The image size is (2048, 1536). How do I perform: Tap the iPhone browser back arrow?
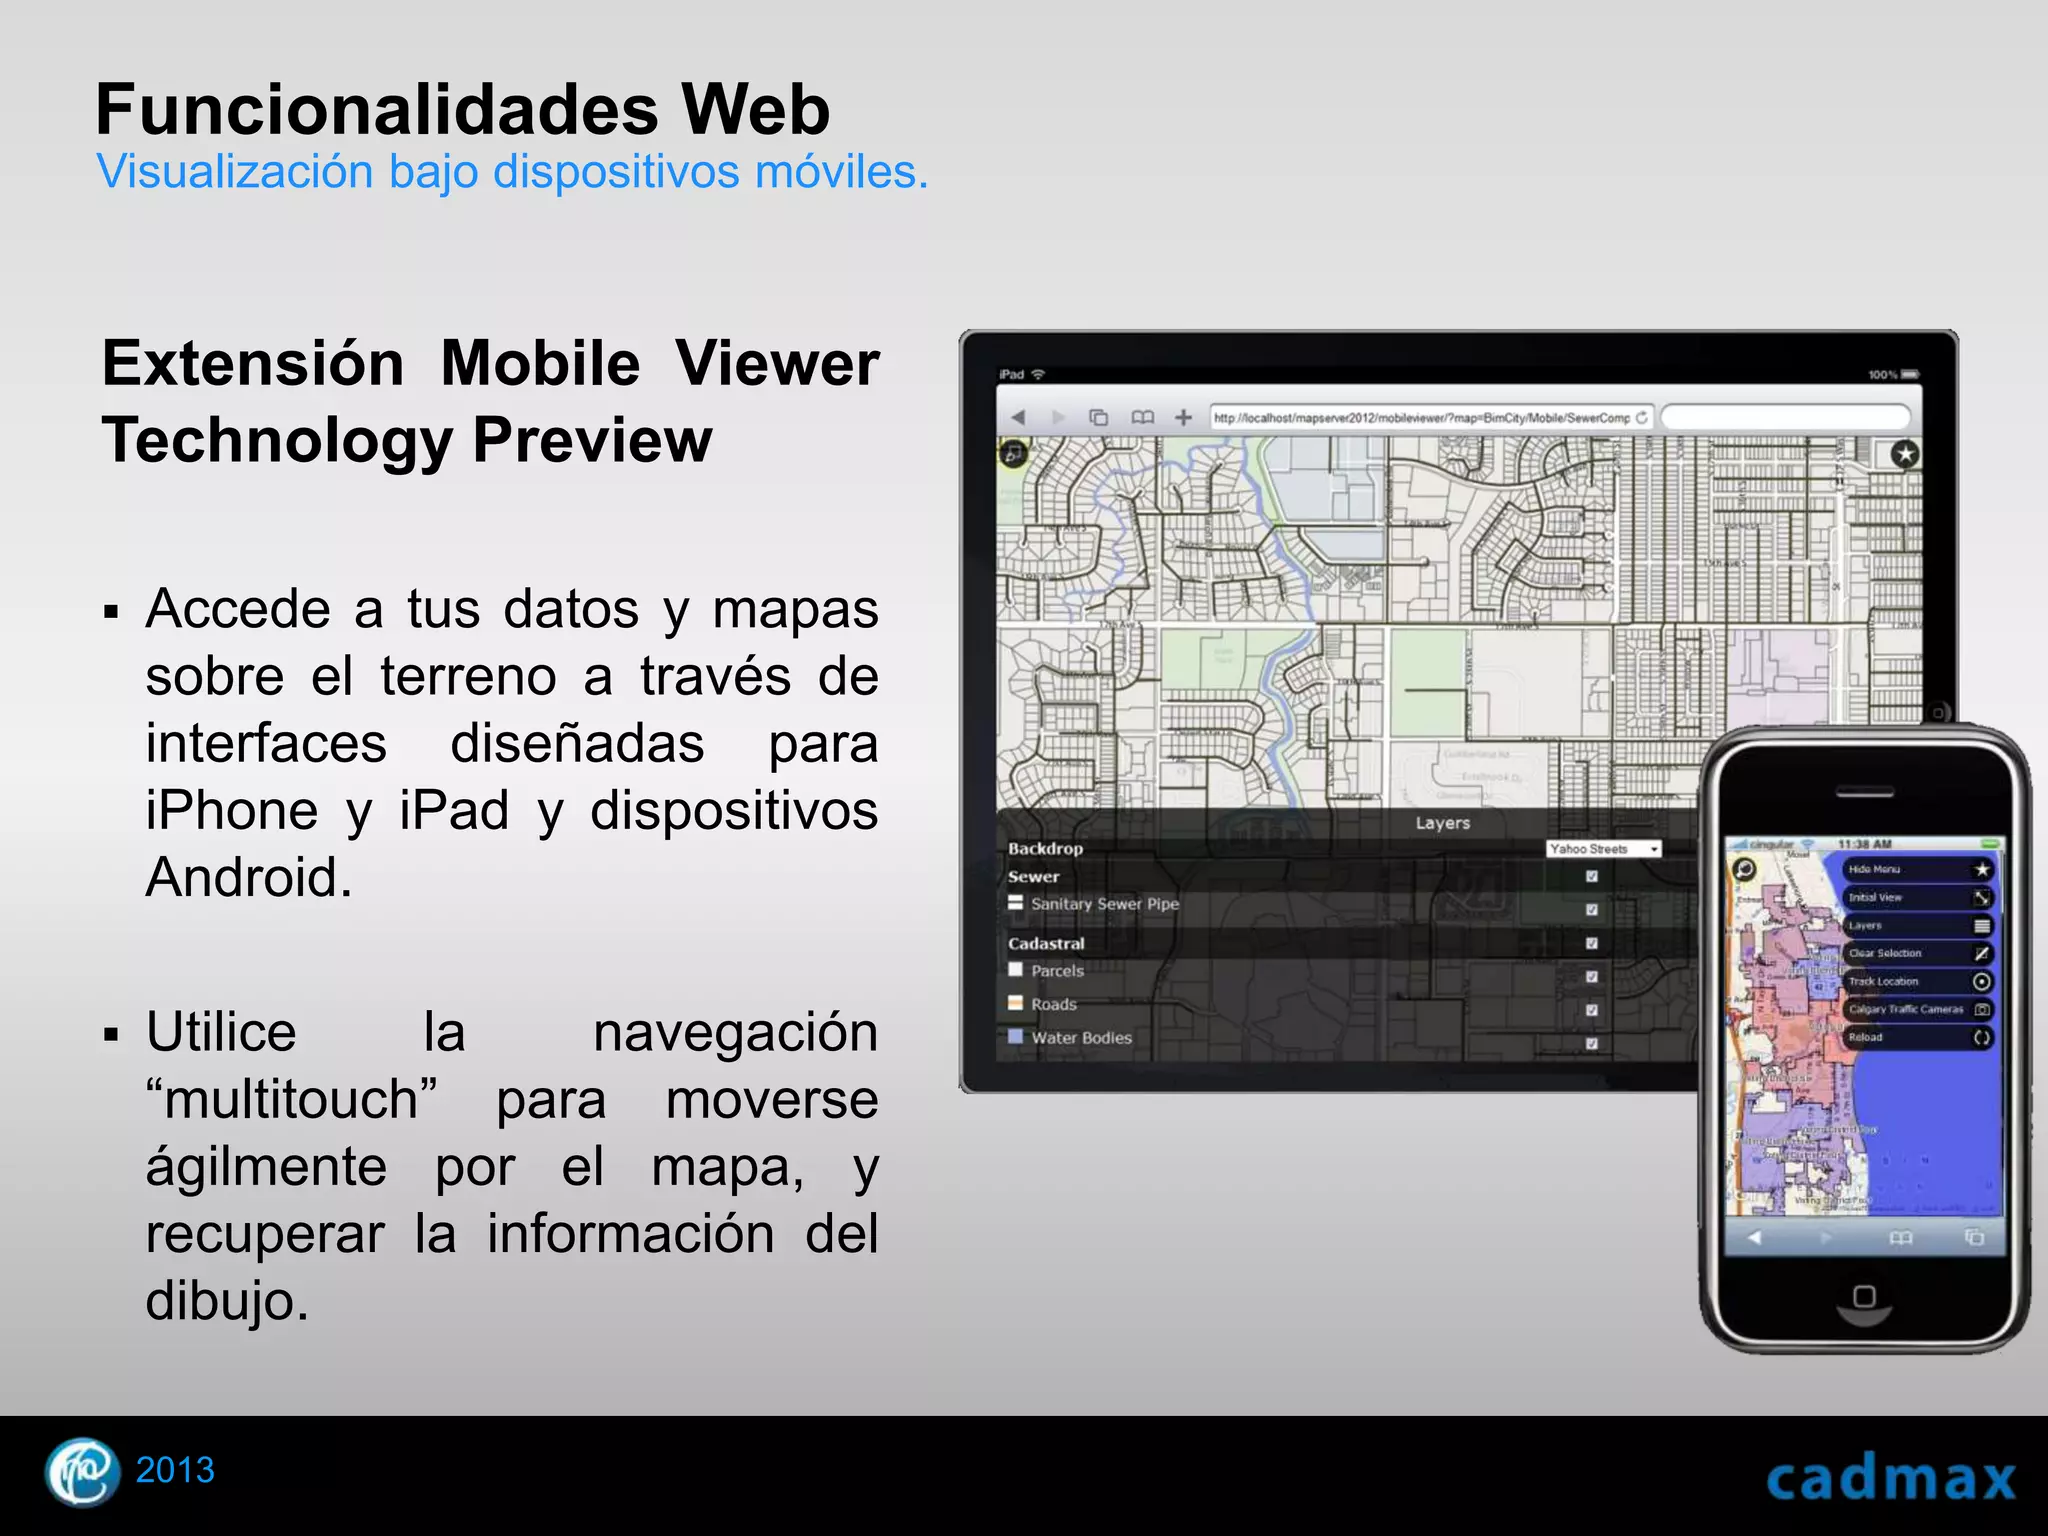click(x=1754, y=1238)
